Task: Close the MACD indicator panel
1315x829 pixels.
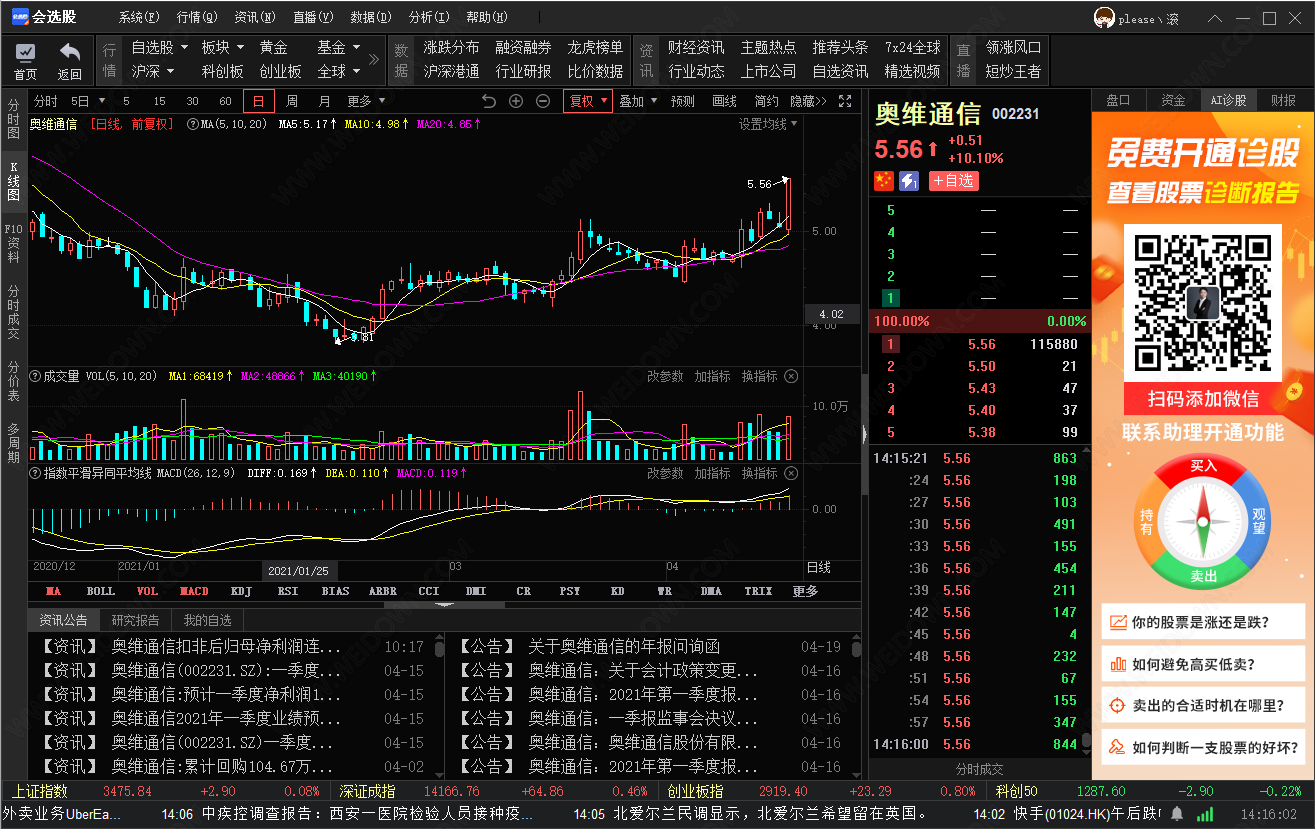Action: pos(791,473)
